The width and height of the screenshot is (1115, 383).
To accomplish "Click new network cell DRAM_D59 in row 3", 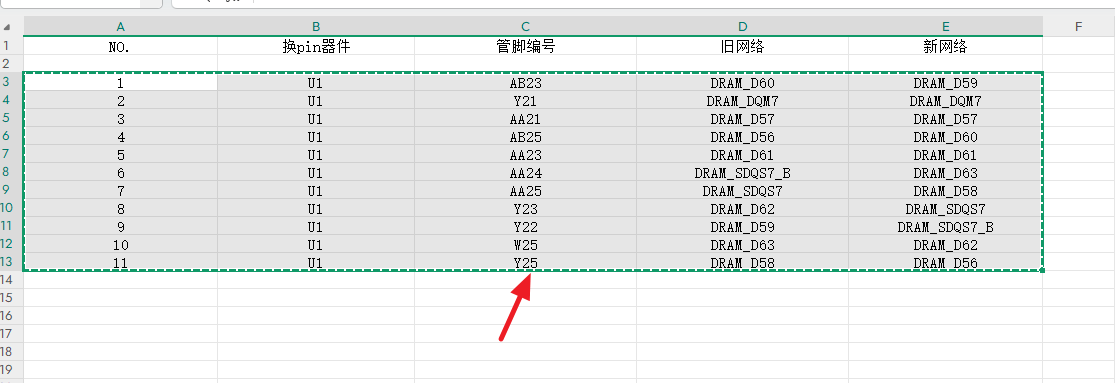I will pos(946,82).
